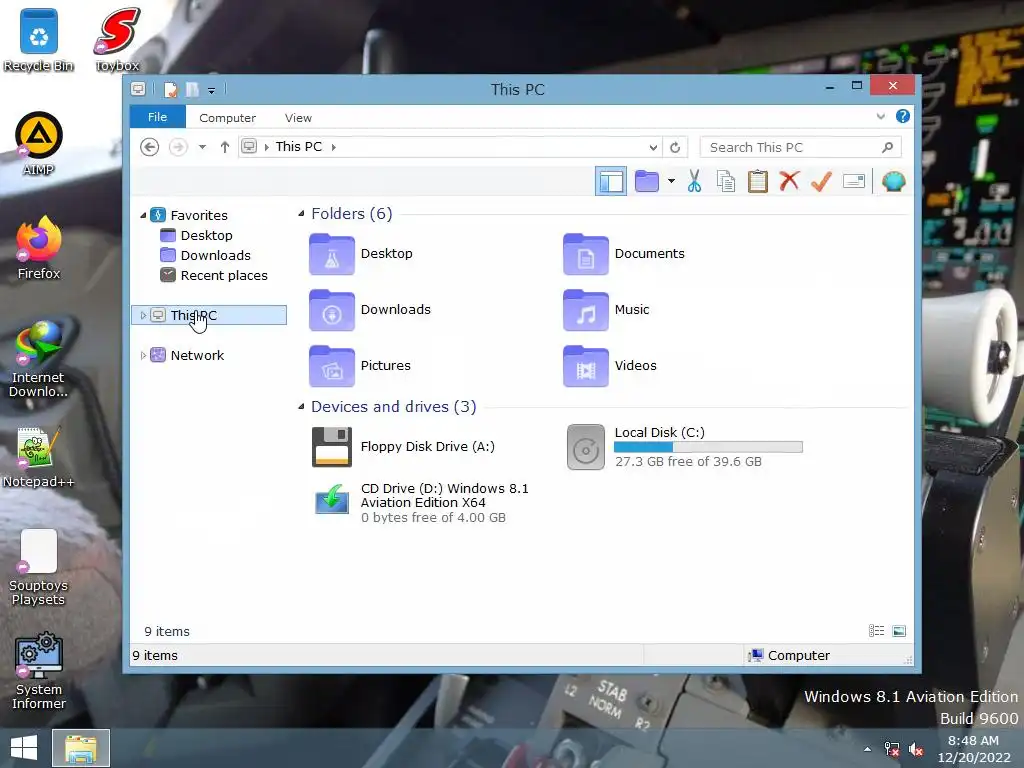This screenshot has height=768, width=1024.
Task: Refresh the This PC view
Action: [x=675, y=147]
